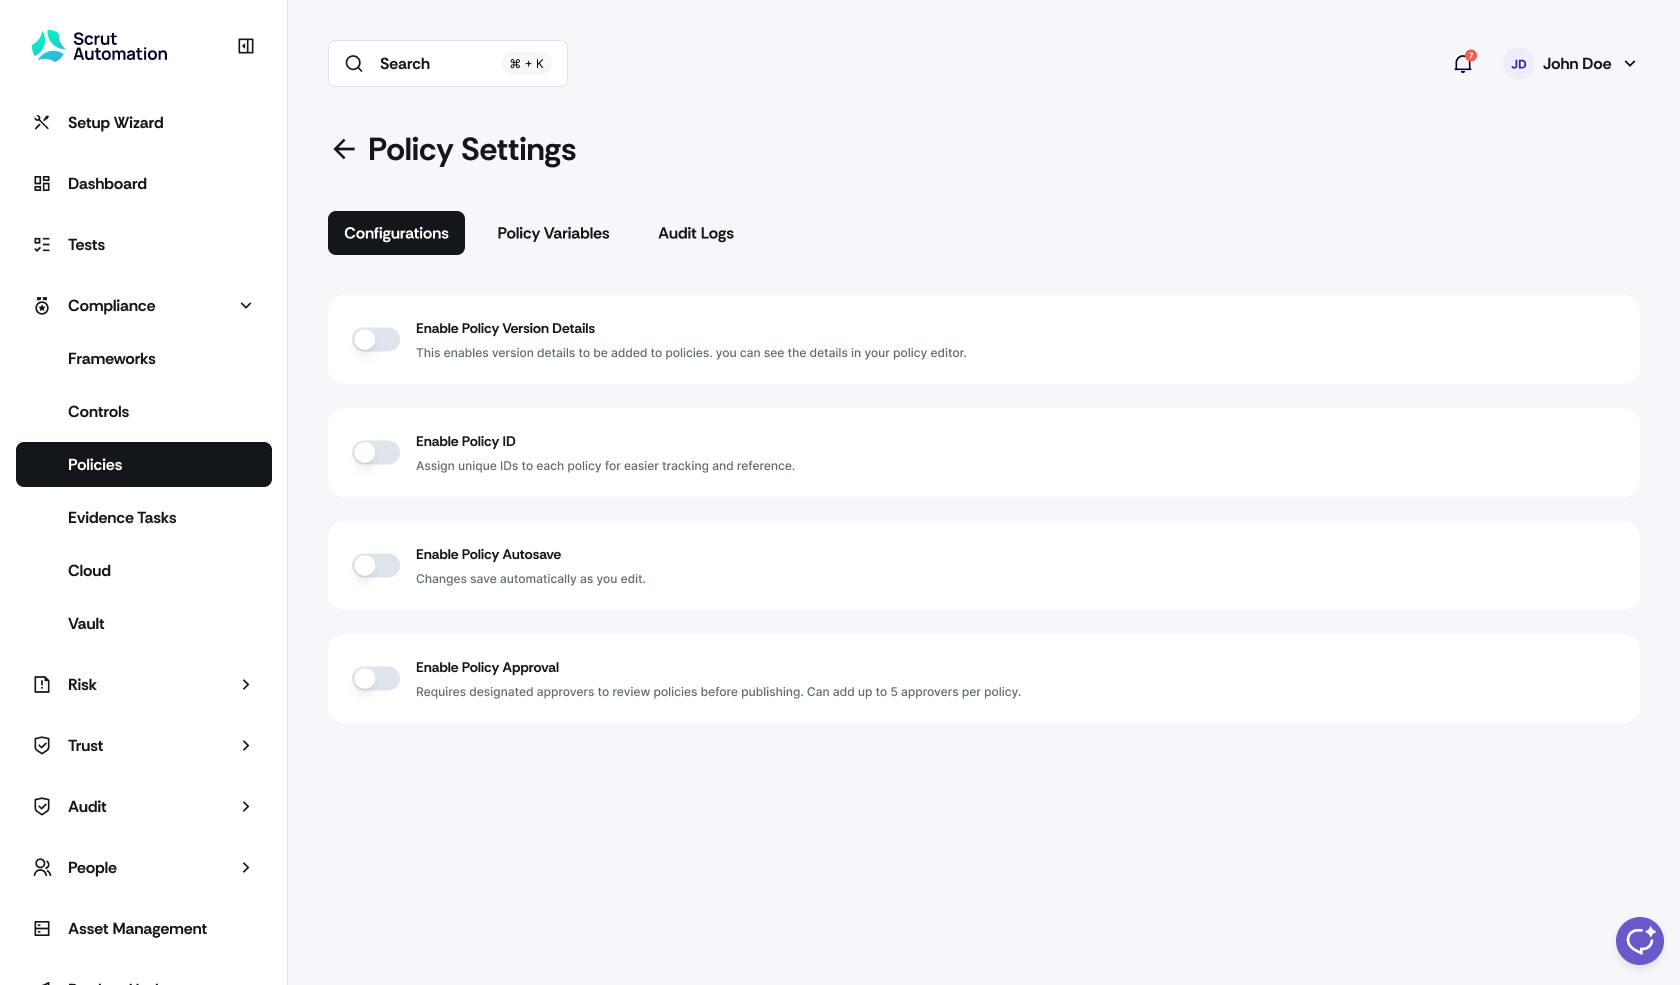Click the Scrut Automation logo
Image resolution: width=1680 pixels, height=985 pixels.
click(x=100, y=46)
